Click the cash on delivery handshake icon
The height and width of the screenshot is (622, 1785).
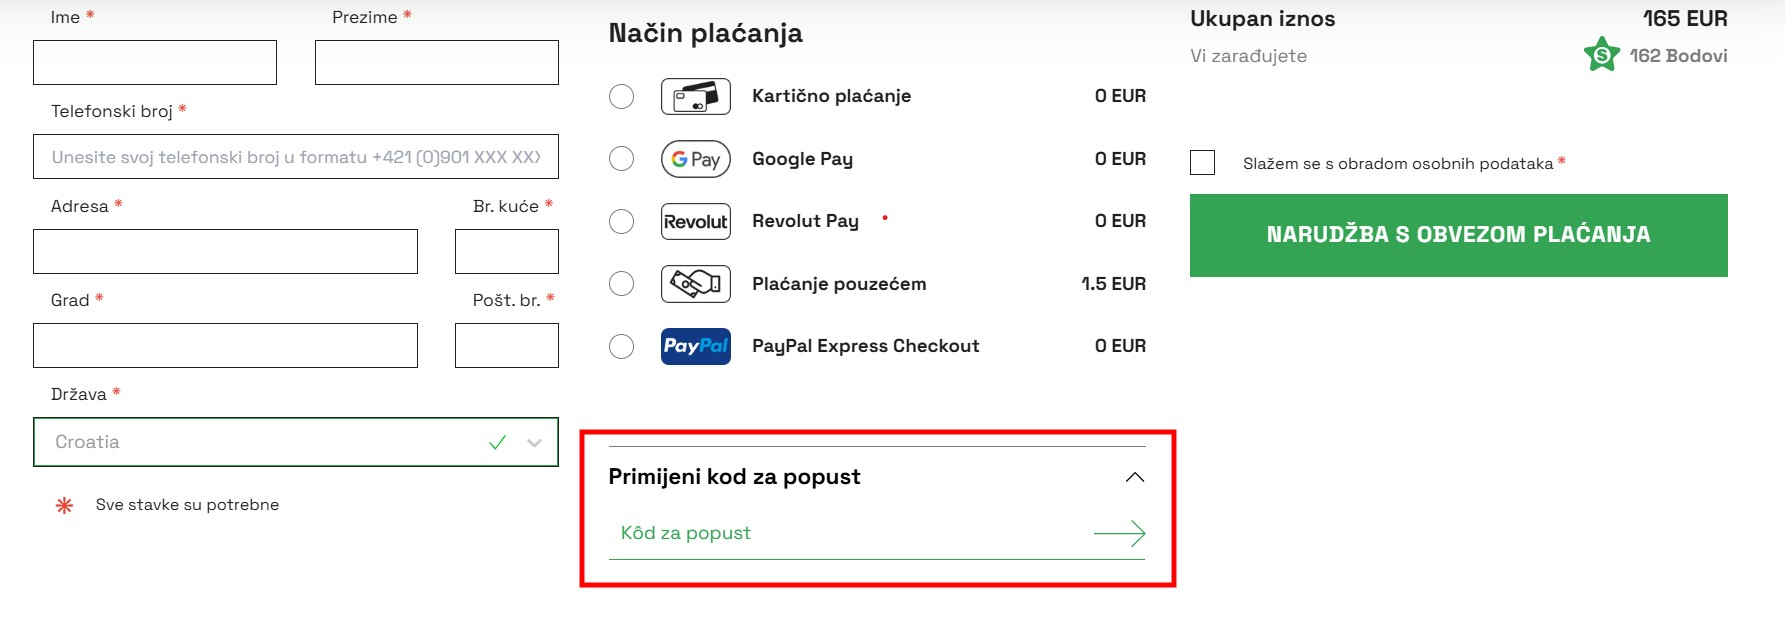[695, 284]
